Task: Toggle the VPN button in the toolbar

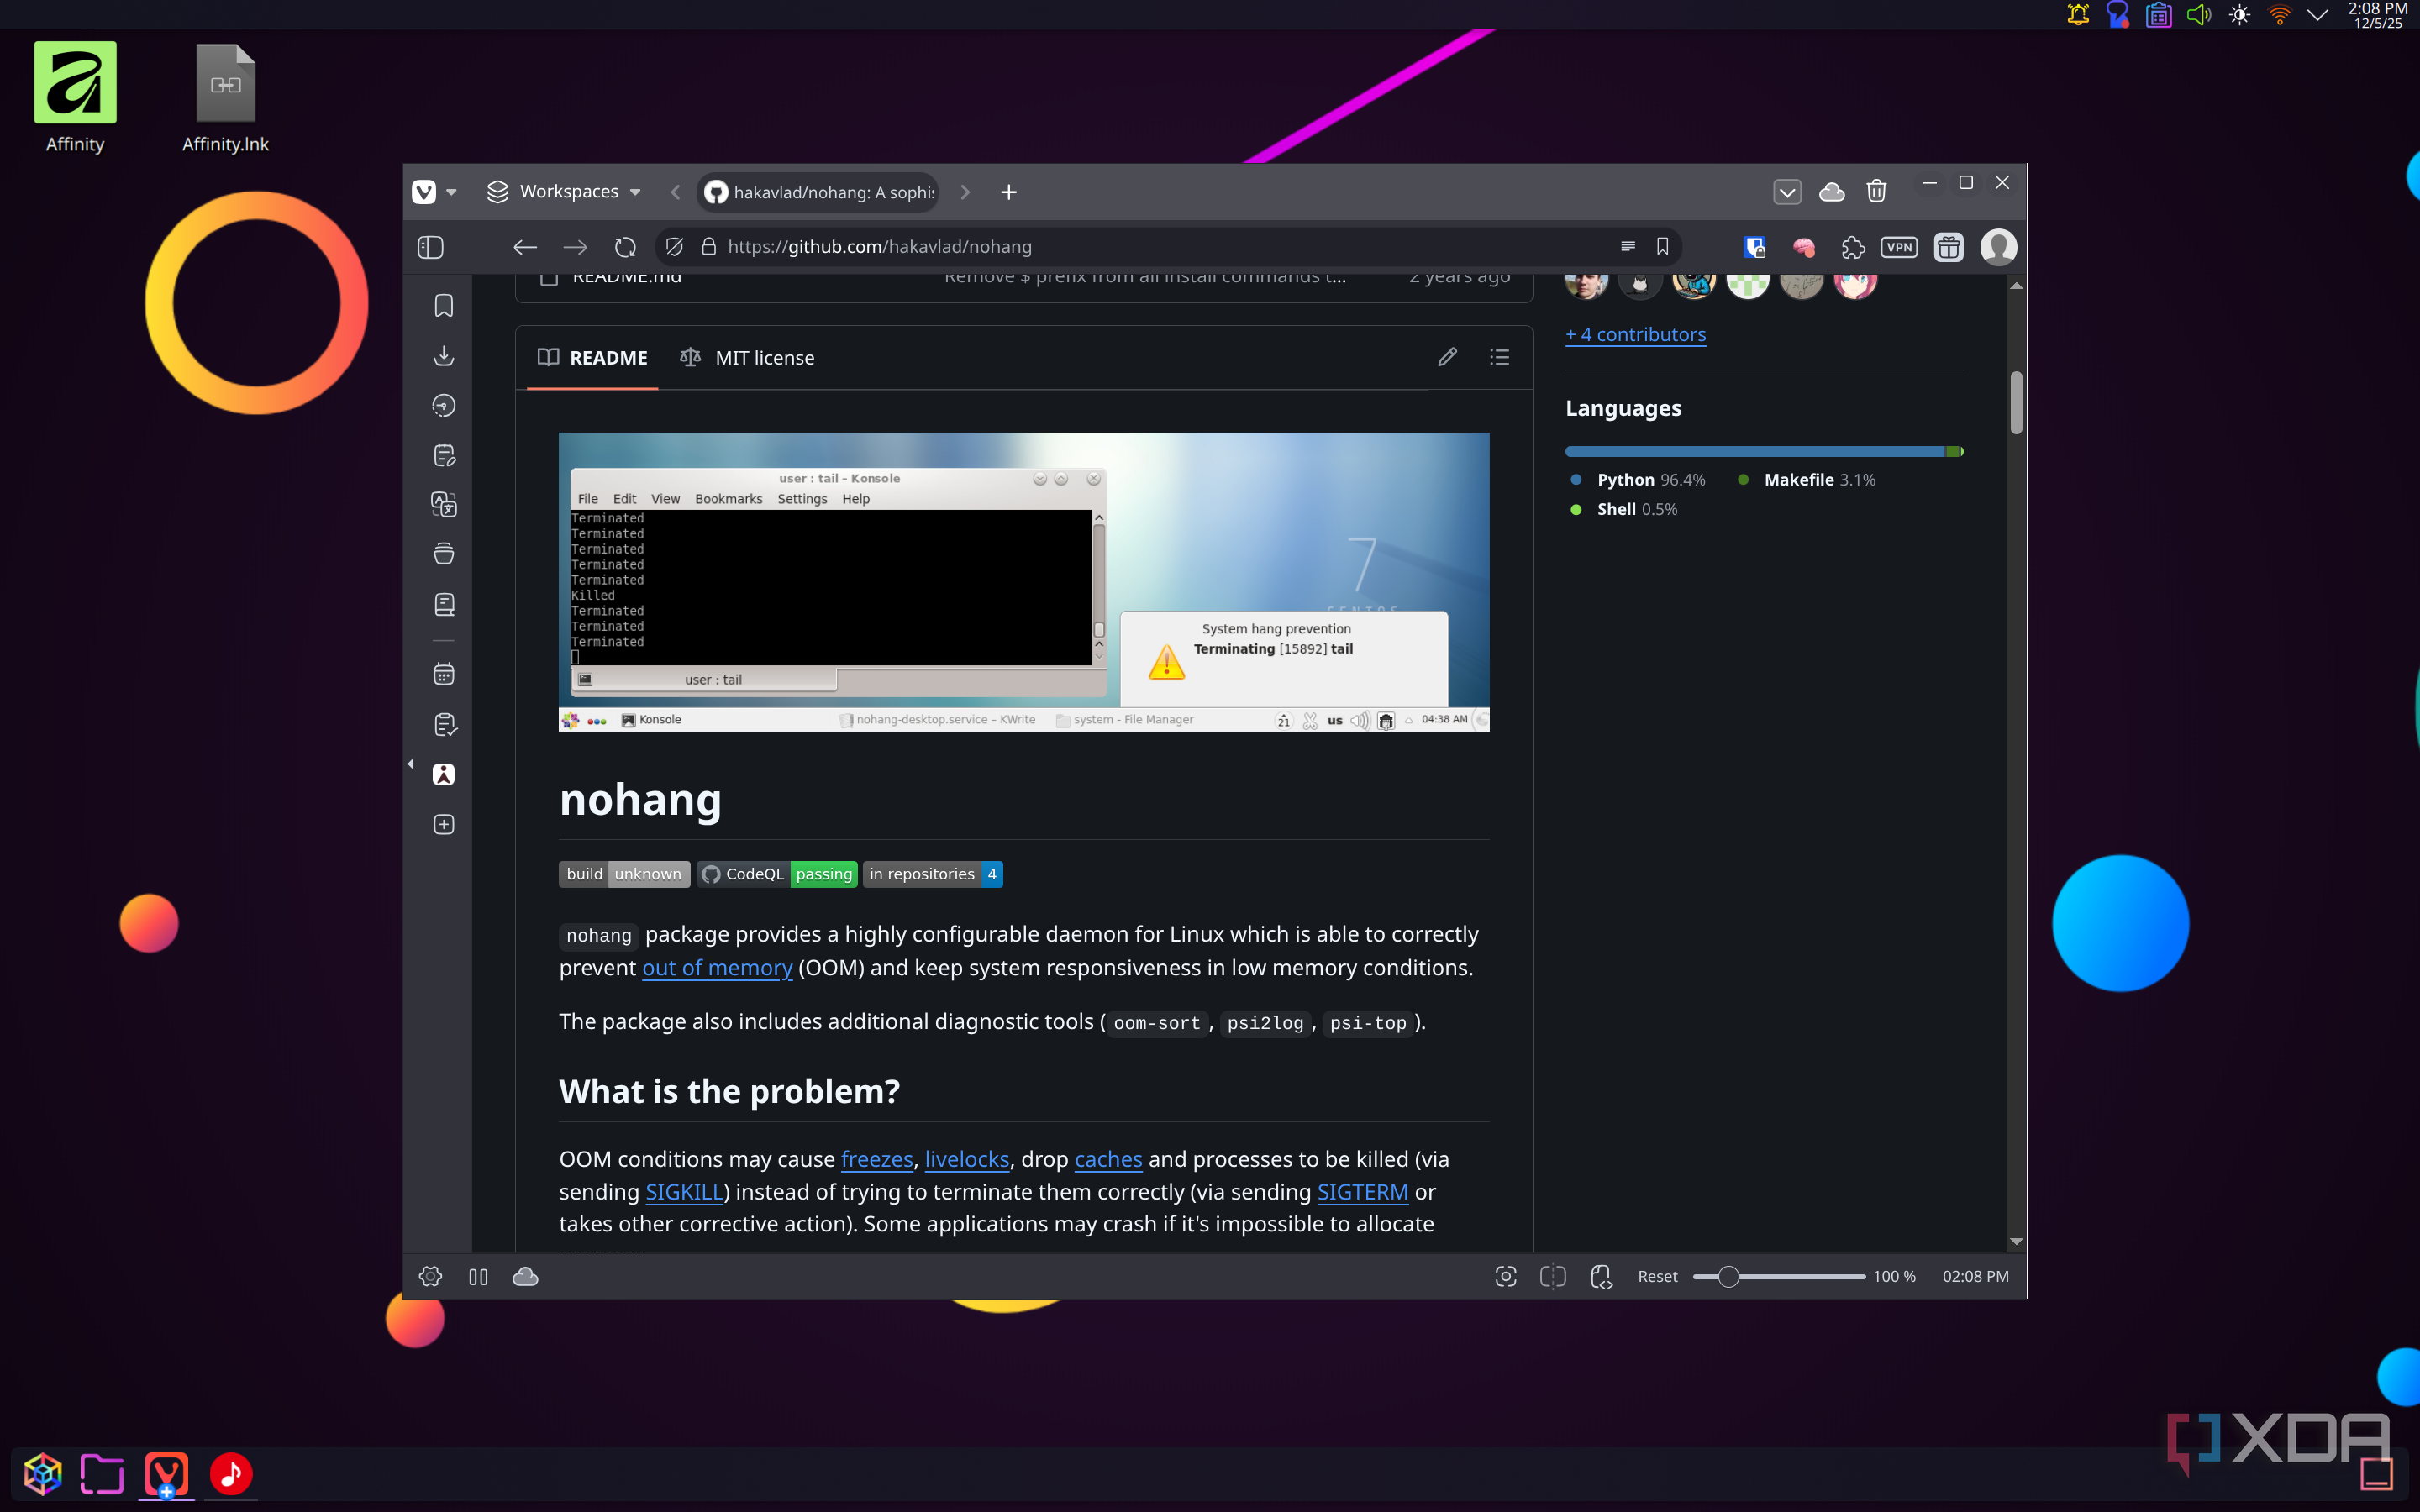Action: (x=1898, y=247)
